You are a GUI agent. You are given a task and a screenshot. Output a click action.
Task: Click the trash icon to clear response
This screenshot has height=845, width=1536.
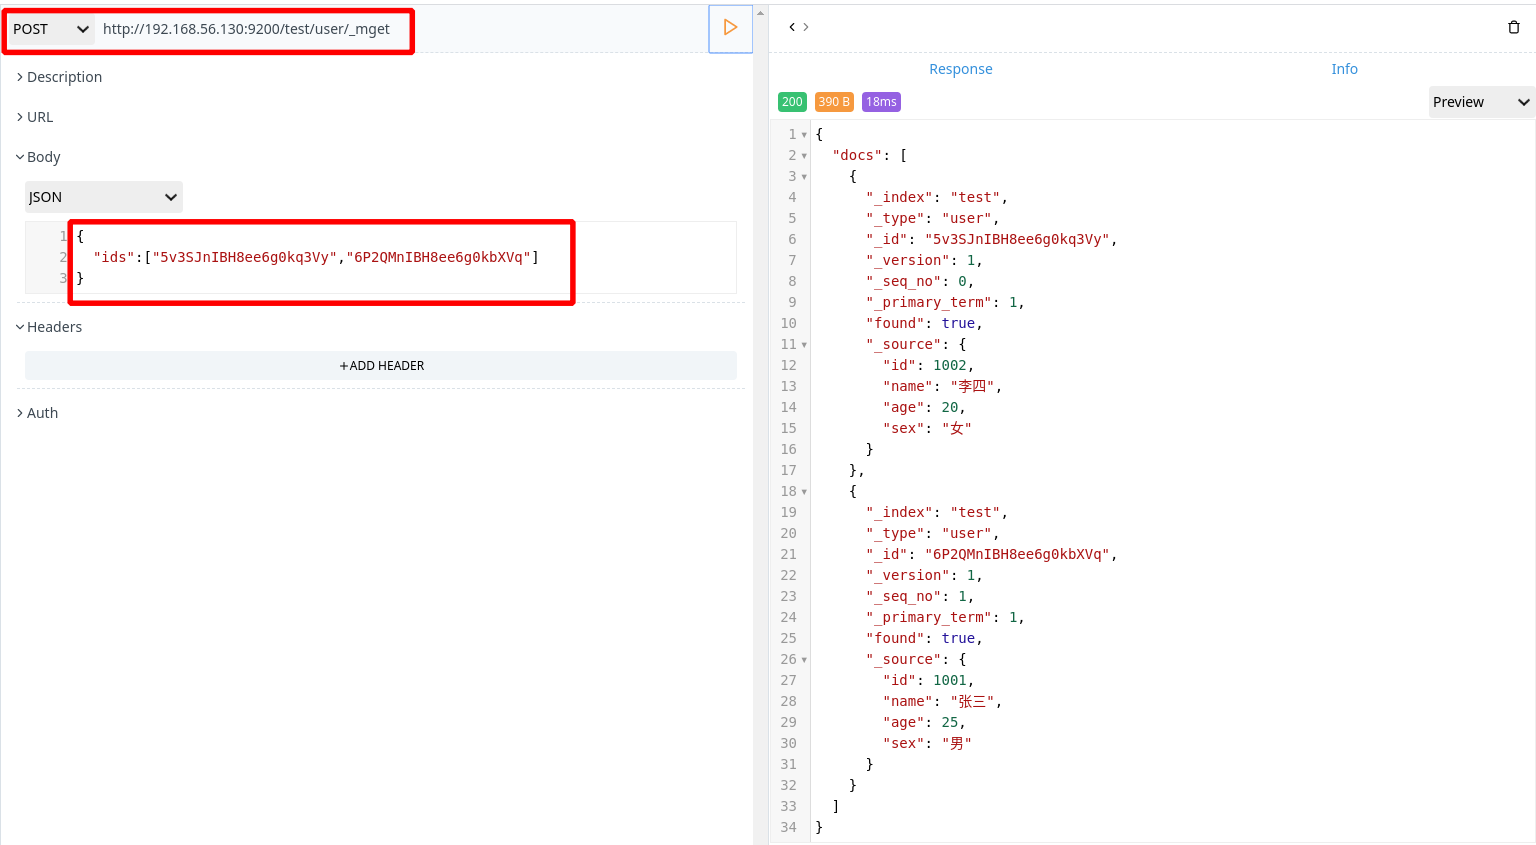click(1514, 27)
